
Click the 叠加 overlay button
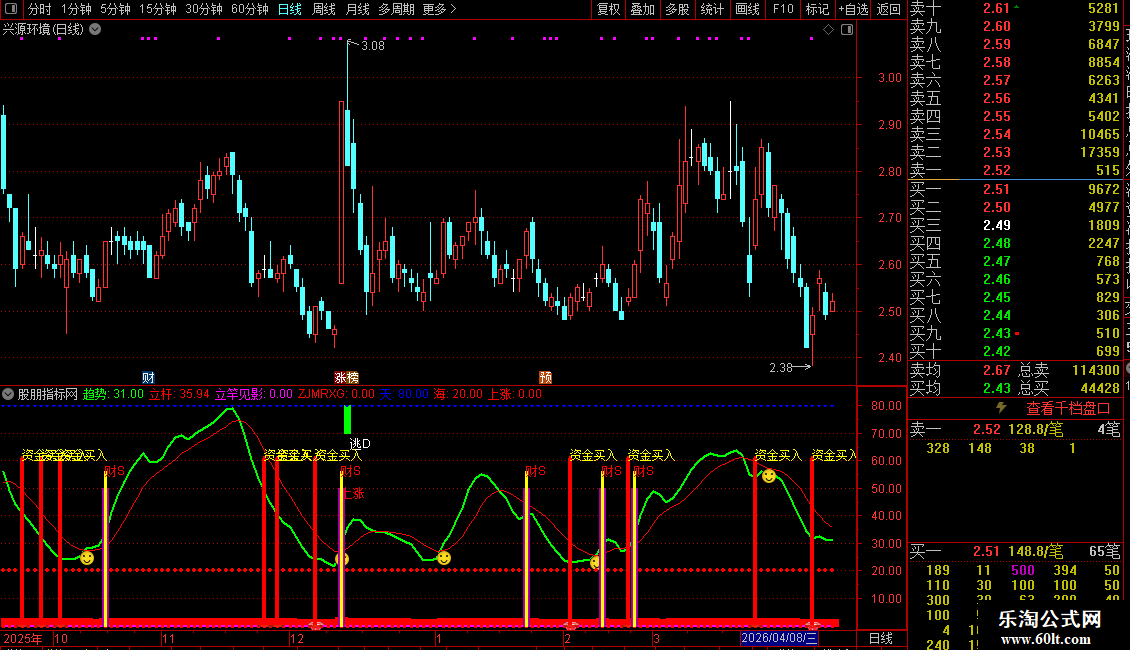pos(642,9)
